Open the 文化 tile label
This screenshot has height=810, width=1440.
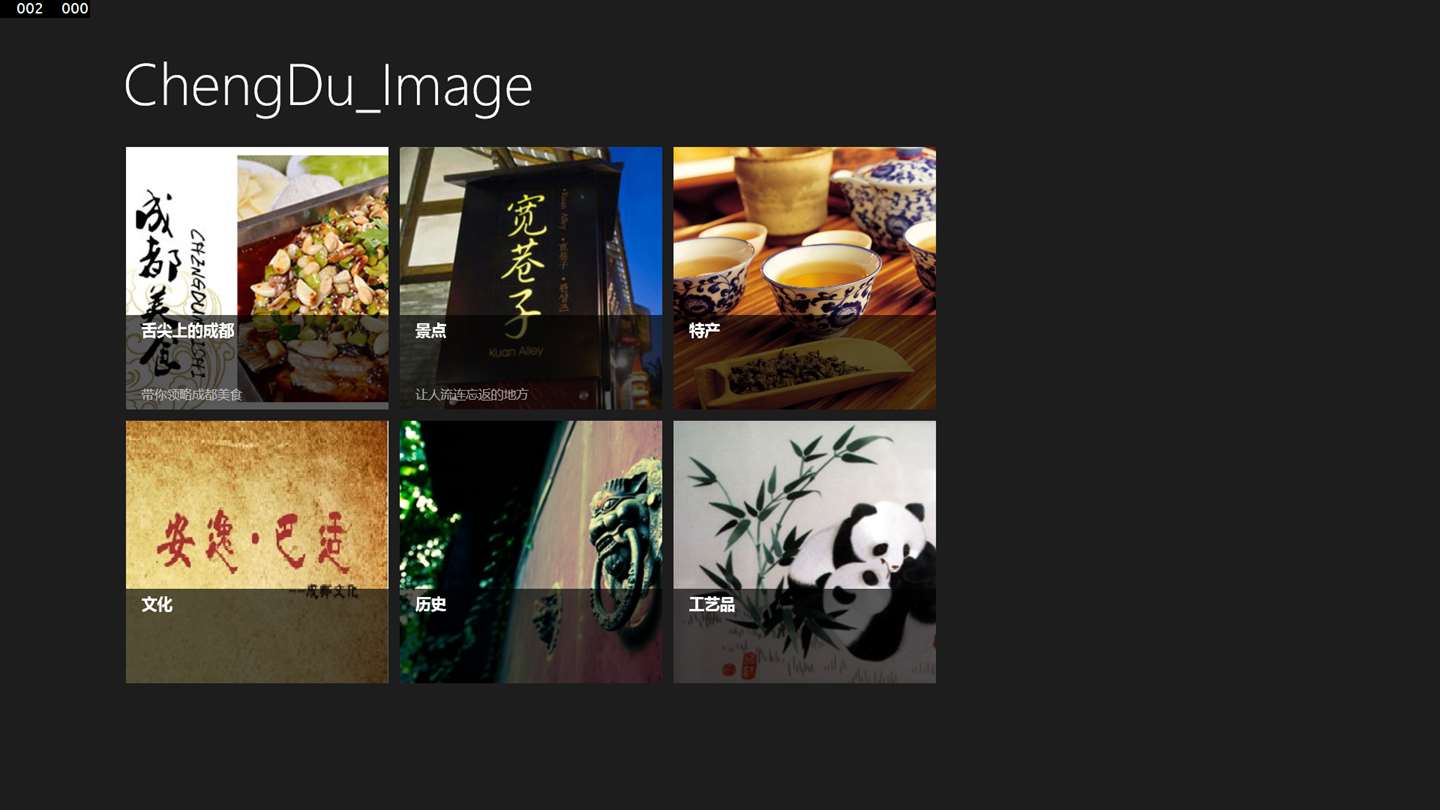click(x=157, y=605)
